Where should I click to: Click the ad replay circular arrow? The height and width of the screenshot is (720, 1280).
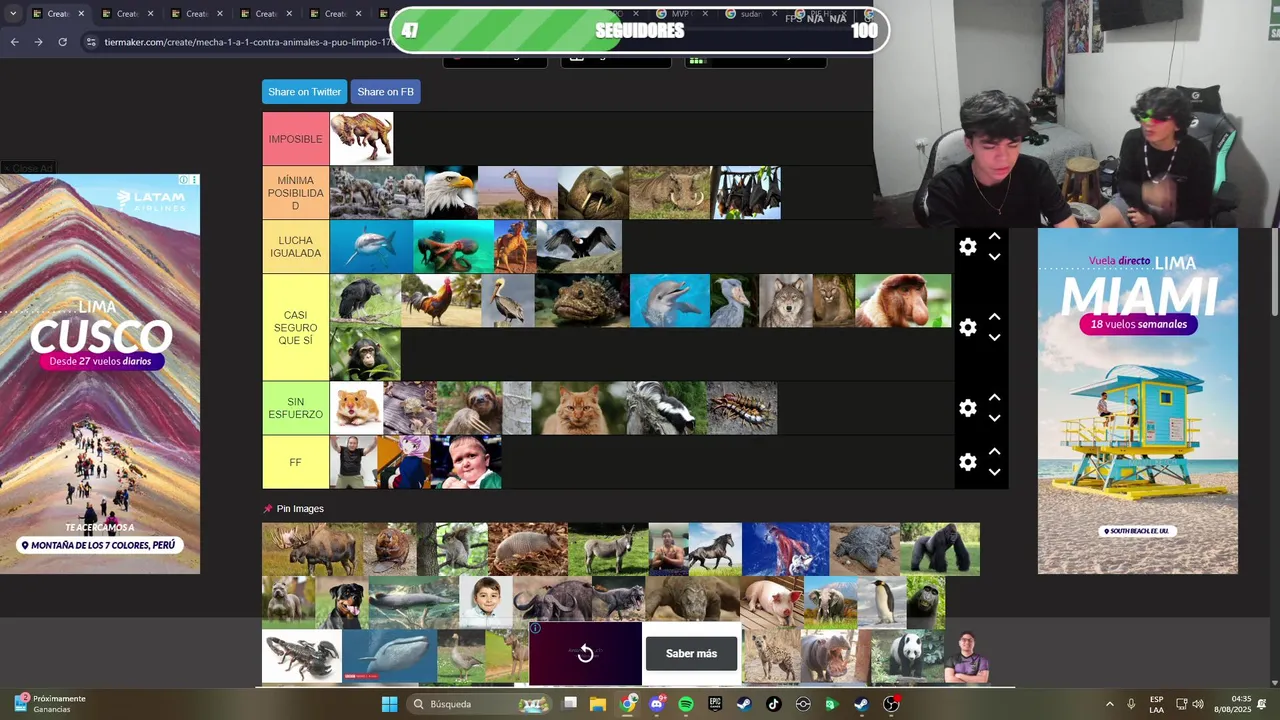point(586,653)
